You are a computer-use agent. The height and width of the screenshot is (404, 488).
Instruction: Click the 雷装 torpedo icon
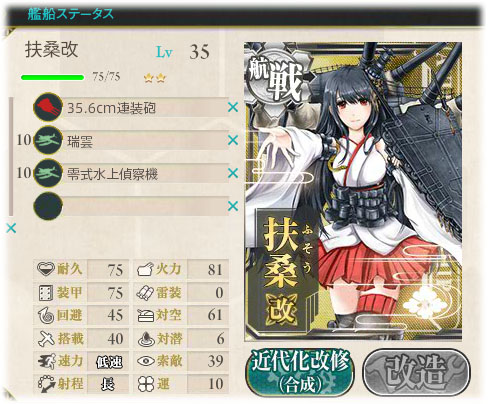(145, 293)
